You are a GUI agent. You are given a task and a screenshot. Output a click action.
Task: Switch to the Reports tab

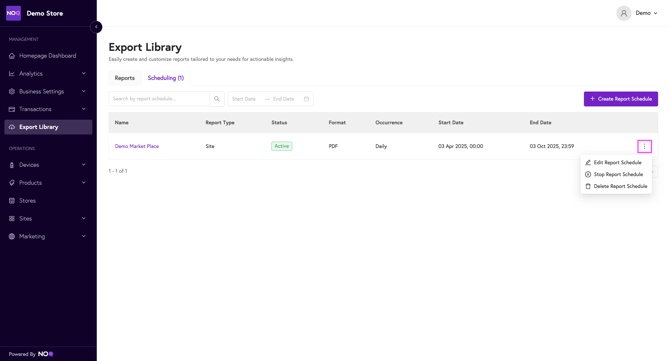[125, 78]
